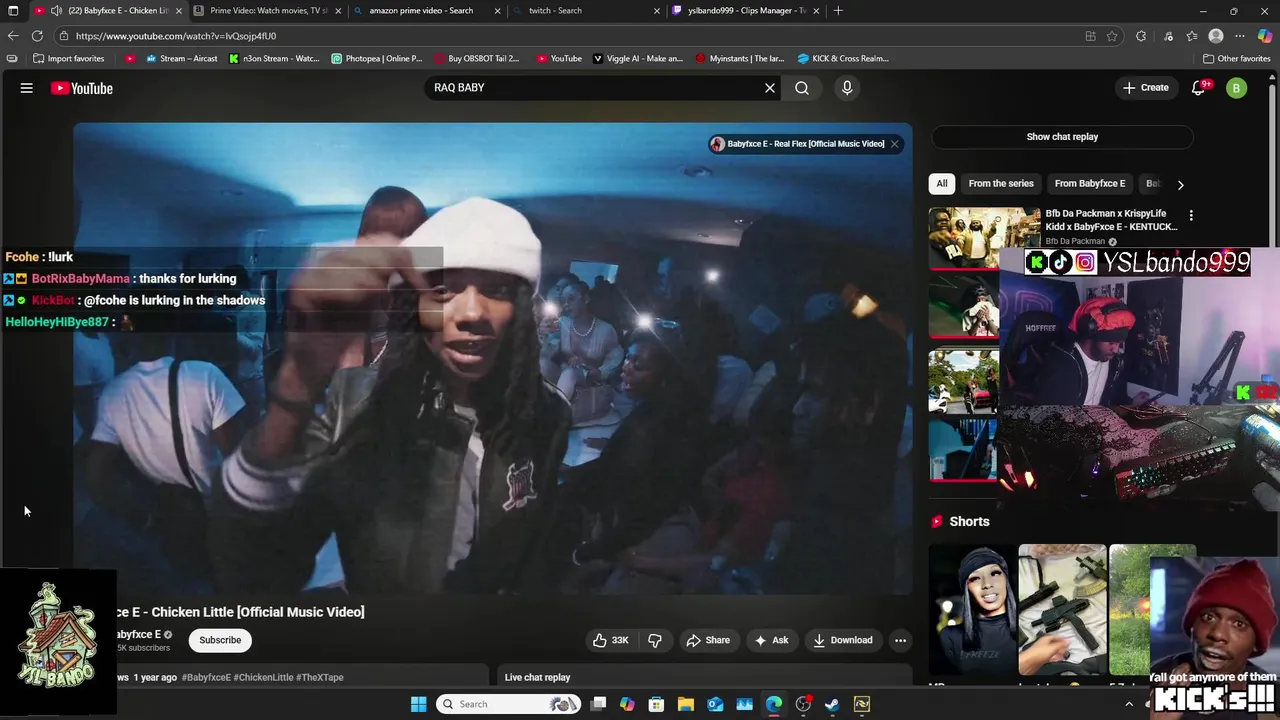Open the YouTube guide hamburger menu
This screenshot has height=720, width=1280.
27,88
